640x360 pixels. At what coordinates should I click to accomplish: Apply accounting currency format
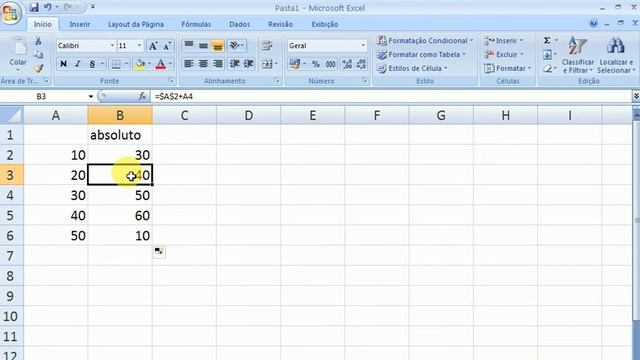pos(295,64)
